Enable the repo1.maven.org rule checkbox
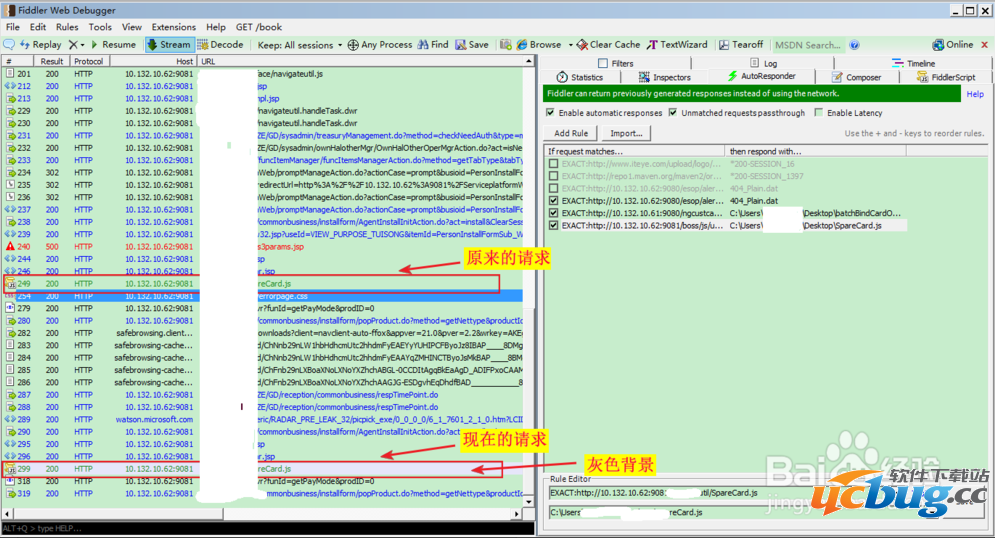 (554, 176)
